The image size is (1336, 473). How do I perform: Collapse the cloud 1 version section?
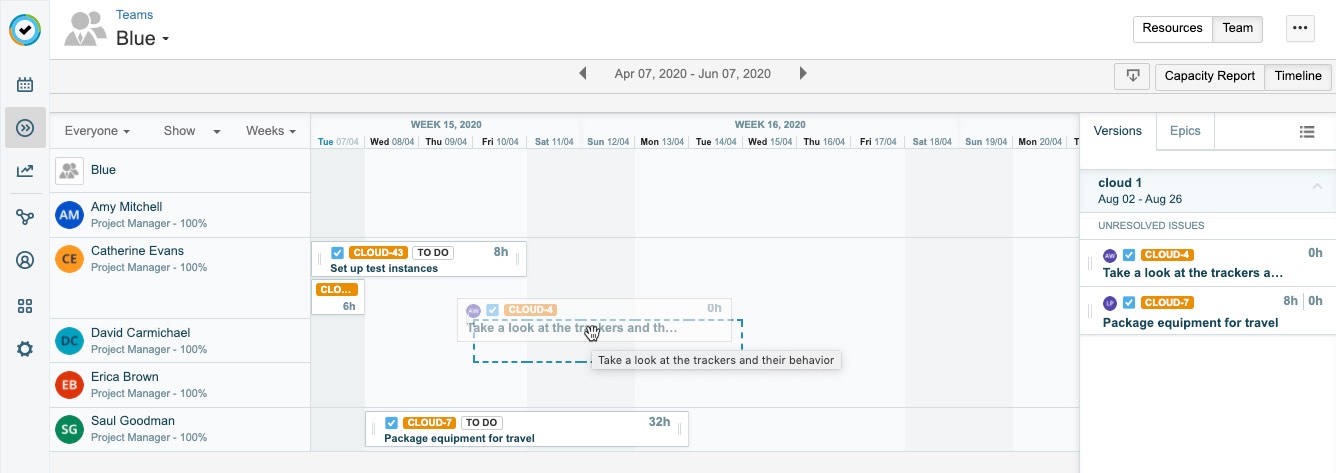coord(1317,185)
